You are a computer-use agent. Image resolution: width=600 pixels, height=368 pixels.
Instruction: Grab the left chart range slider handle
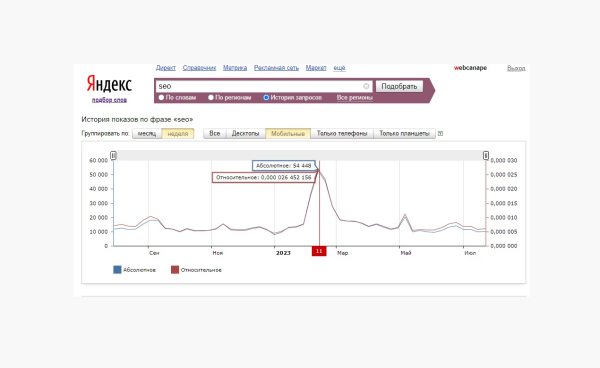tap(113, 155)
